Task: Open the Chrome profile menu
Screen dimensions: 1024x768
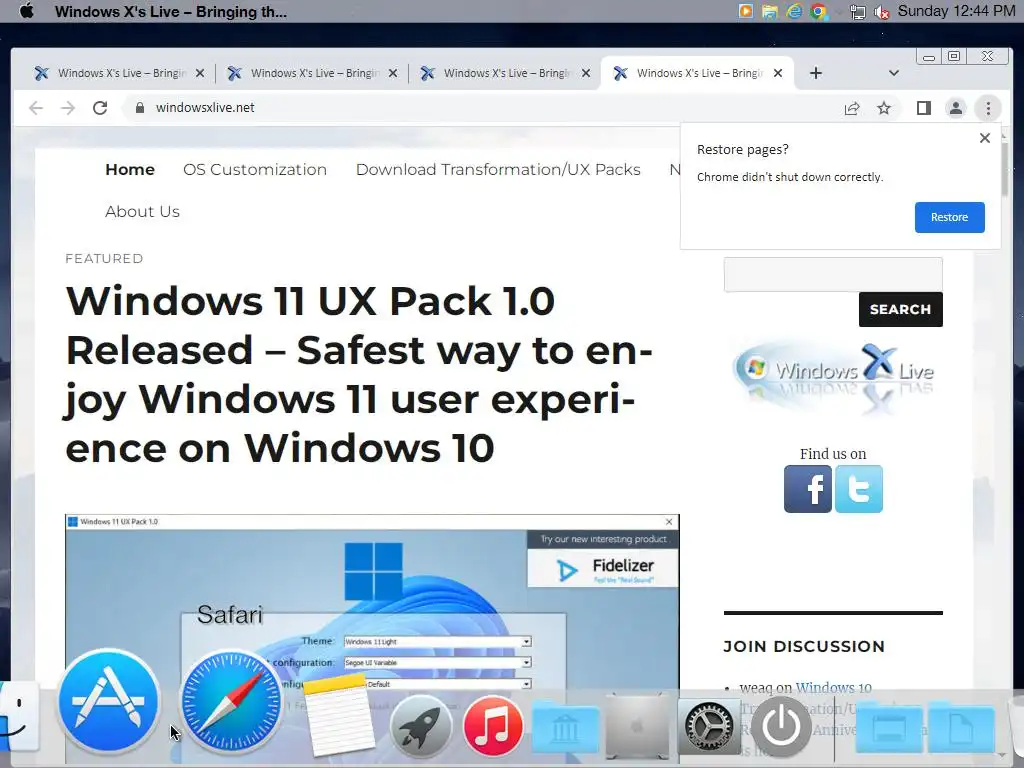Action: coord(955,108)
